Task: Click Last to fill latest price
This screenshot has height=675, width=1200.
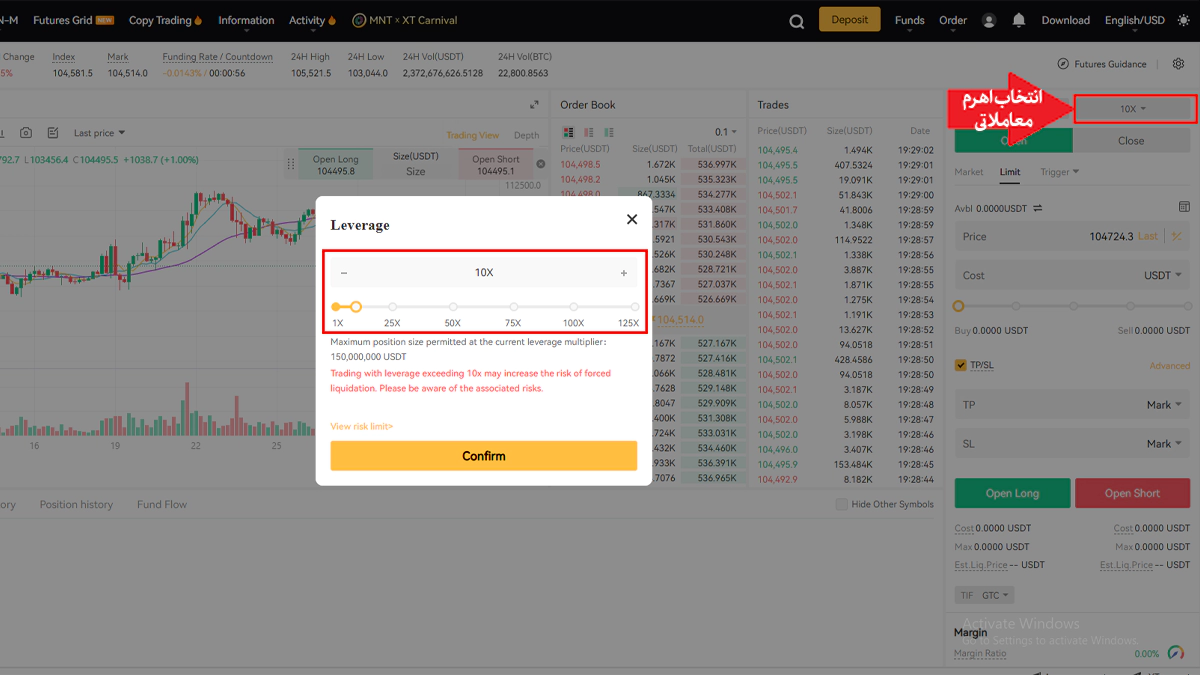Action: tap(1148, 237)
